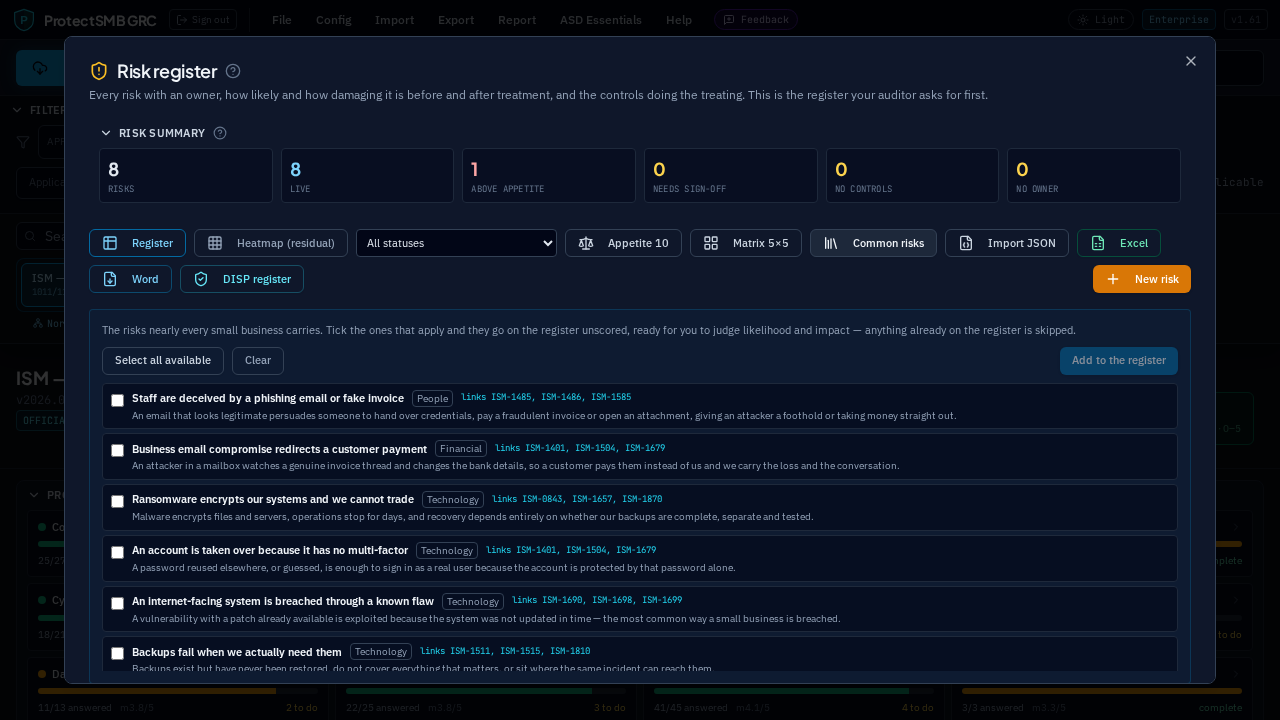Click the Needs Sign-off summary card
Viewport: 1280px width, 720px height.
[731, 176]
